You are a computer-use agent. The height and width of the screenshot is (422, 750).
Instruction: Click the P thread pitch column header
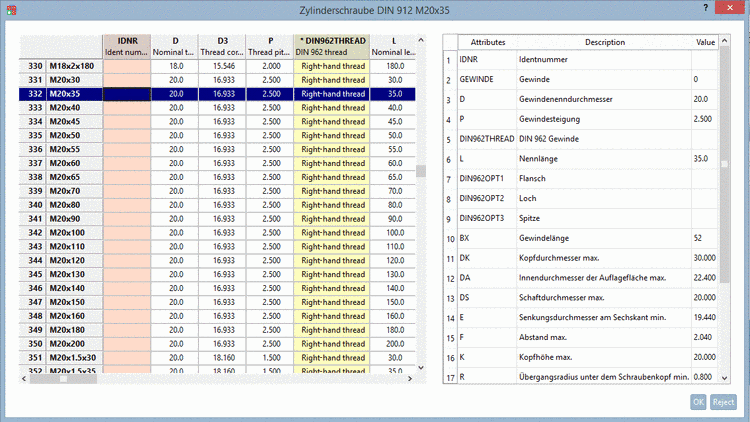point(270,45)
